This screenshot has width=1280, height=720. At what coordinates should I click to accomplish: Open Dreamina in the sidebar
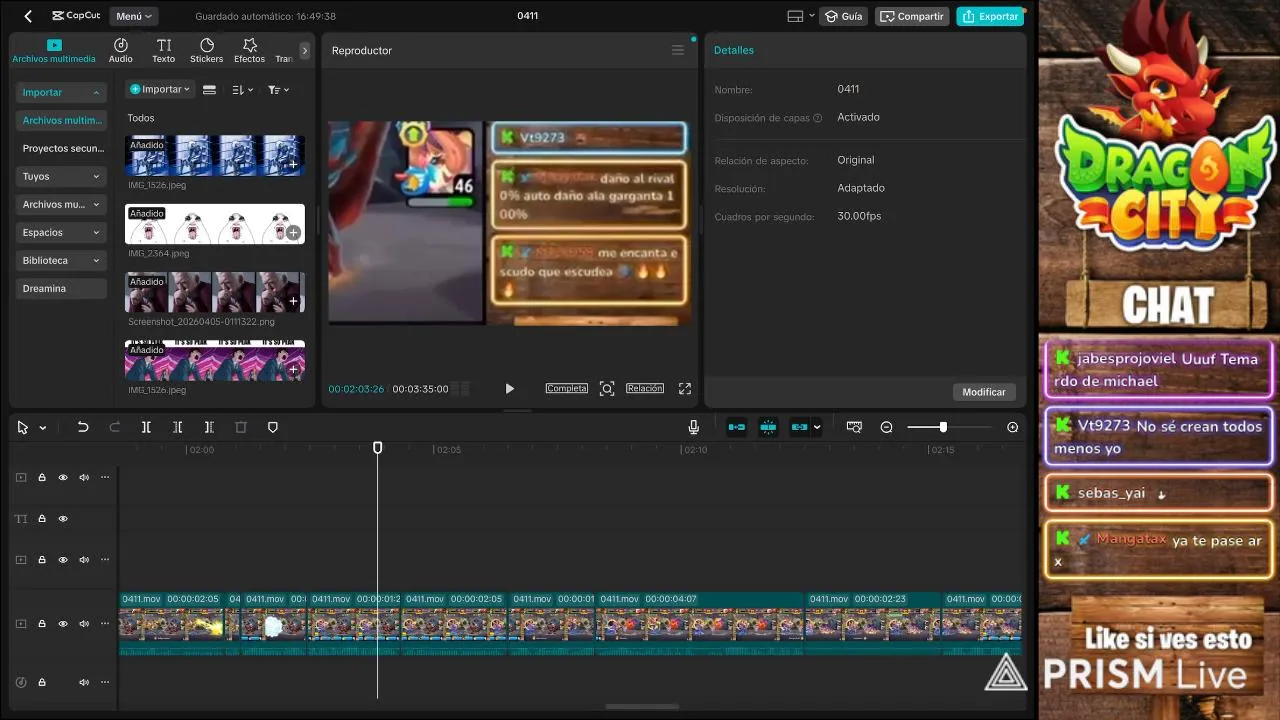coord(61,288)
